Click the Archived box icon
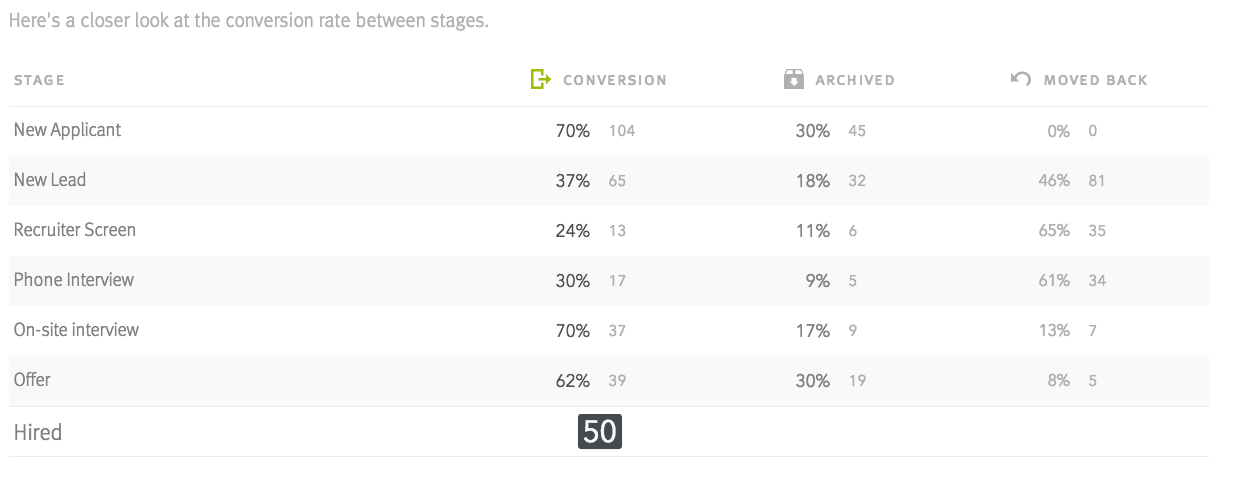This screenshot has width=1238, height=485. (x=794, y=79)
